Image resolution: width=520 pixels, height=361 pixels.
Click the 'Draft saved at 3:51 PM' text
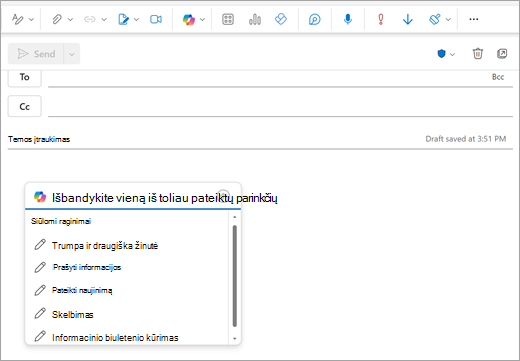(466, 139)
